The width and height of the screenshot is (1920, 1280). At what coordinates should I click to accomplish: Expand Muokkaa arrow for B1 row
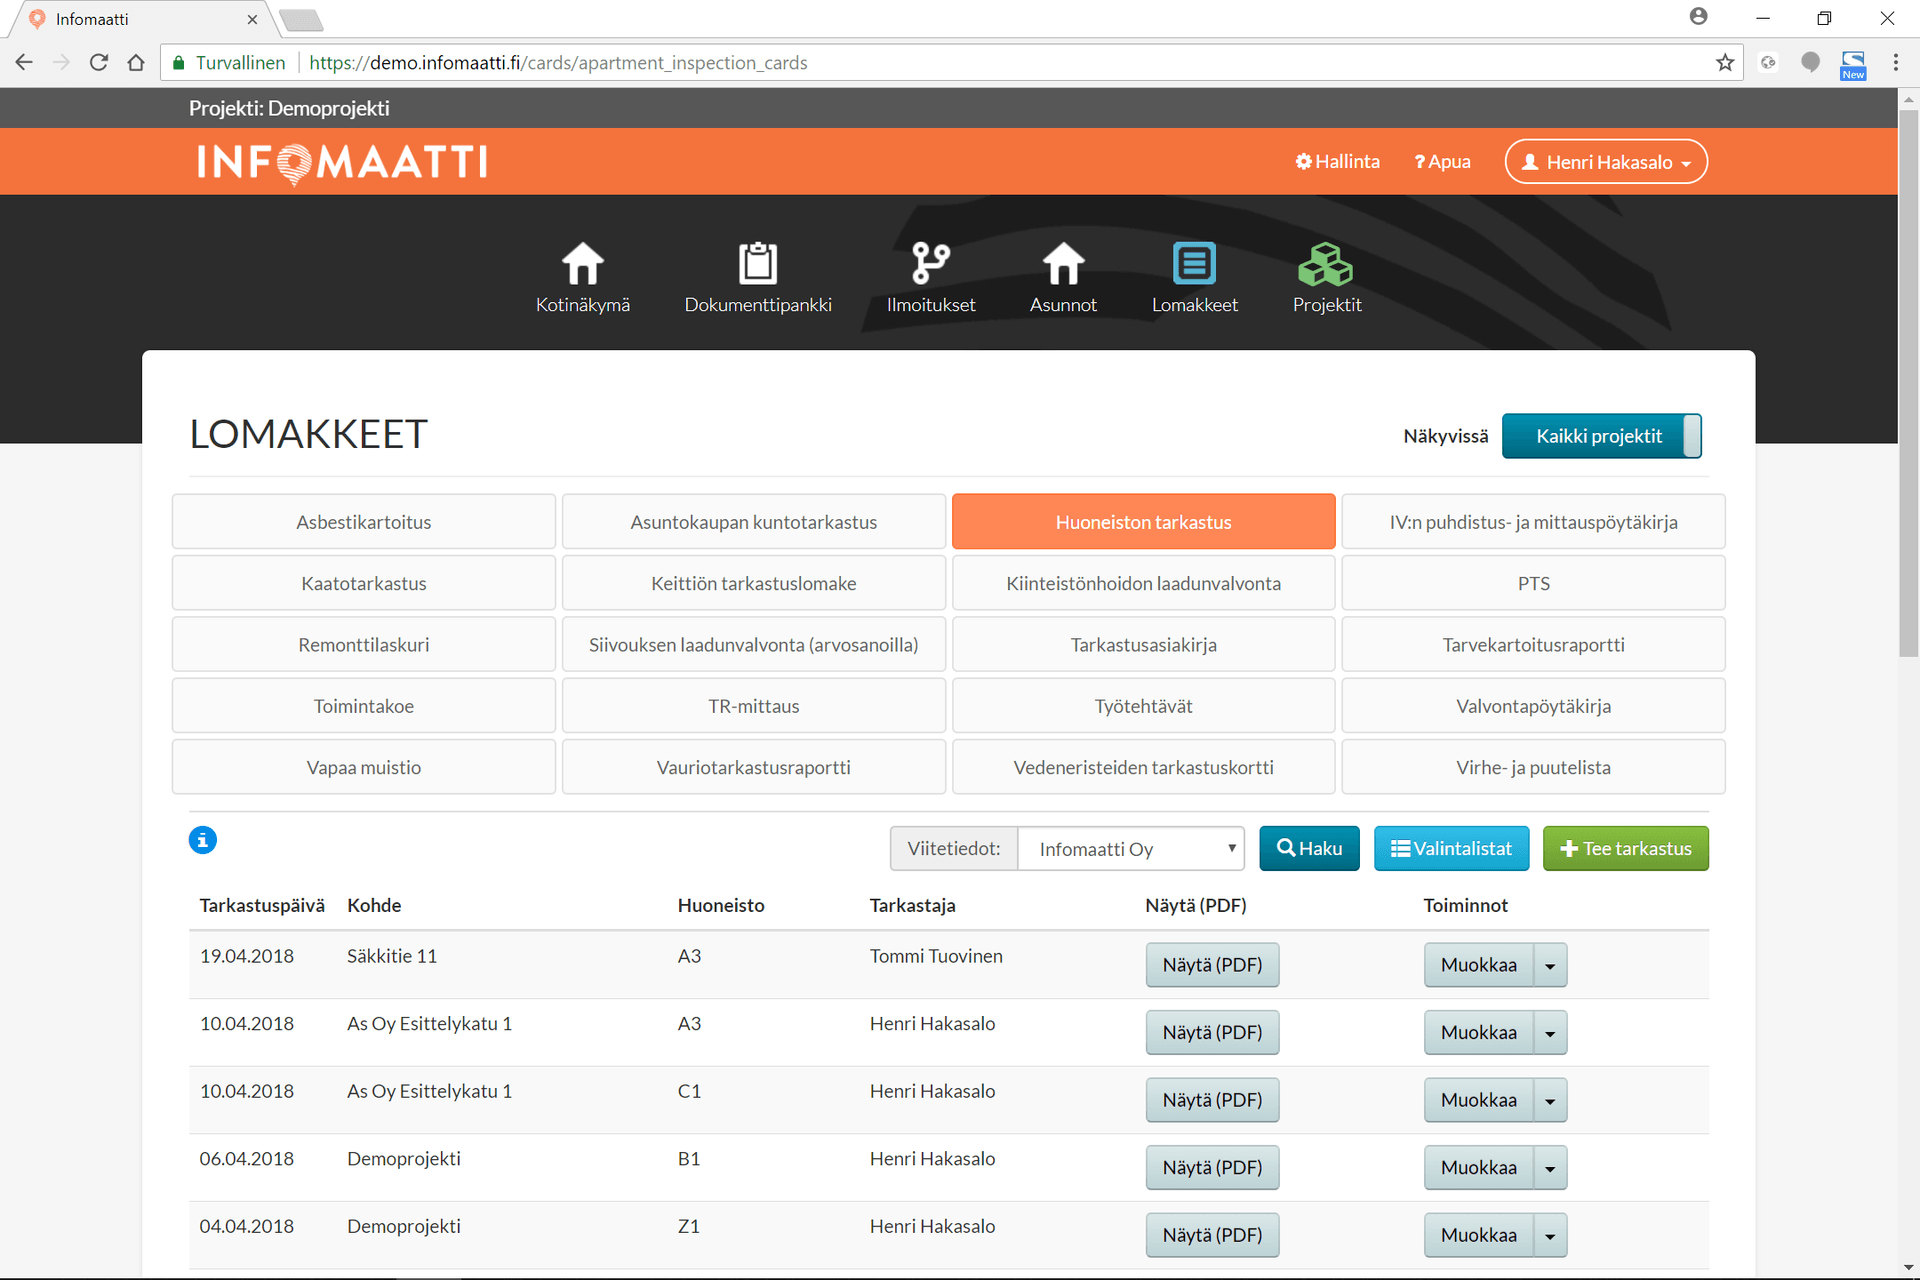pos(1550,1168)
